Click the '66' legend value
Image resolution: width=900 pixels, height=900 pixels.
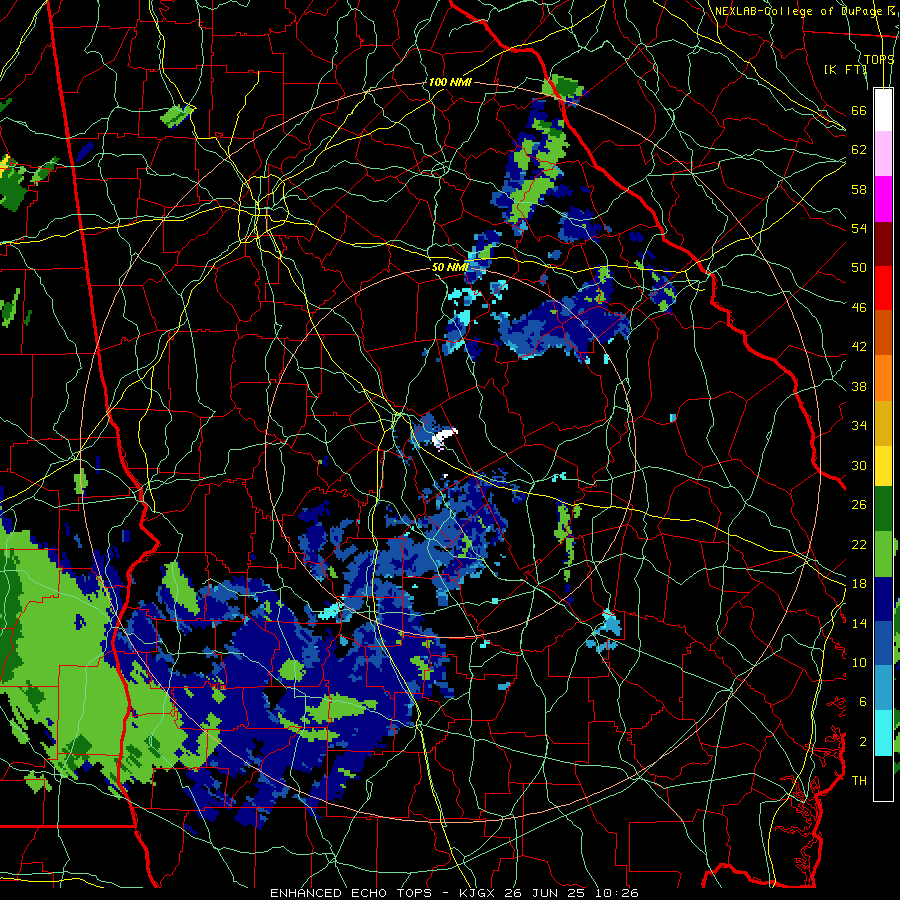(x=859, y=110)
